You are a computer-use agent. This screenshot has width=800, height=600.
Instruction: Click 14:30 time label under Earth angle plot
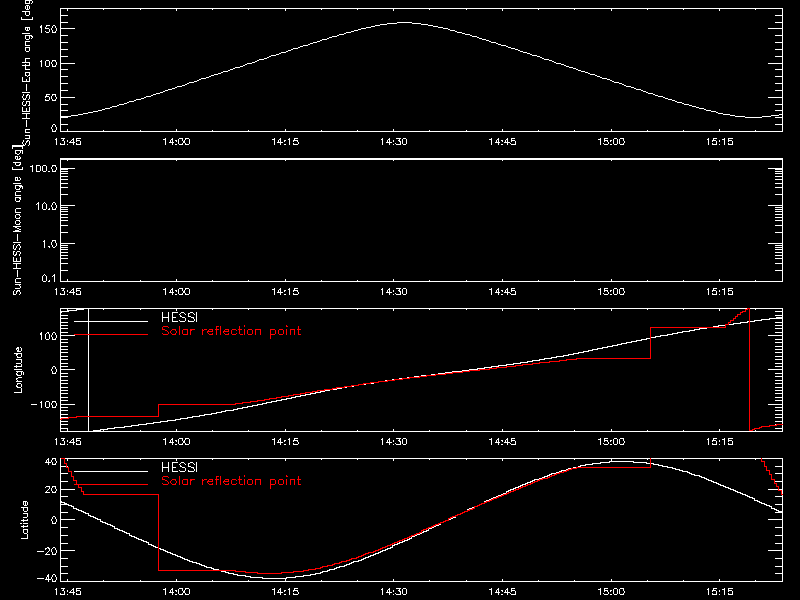[x=394, y=142]
